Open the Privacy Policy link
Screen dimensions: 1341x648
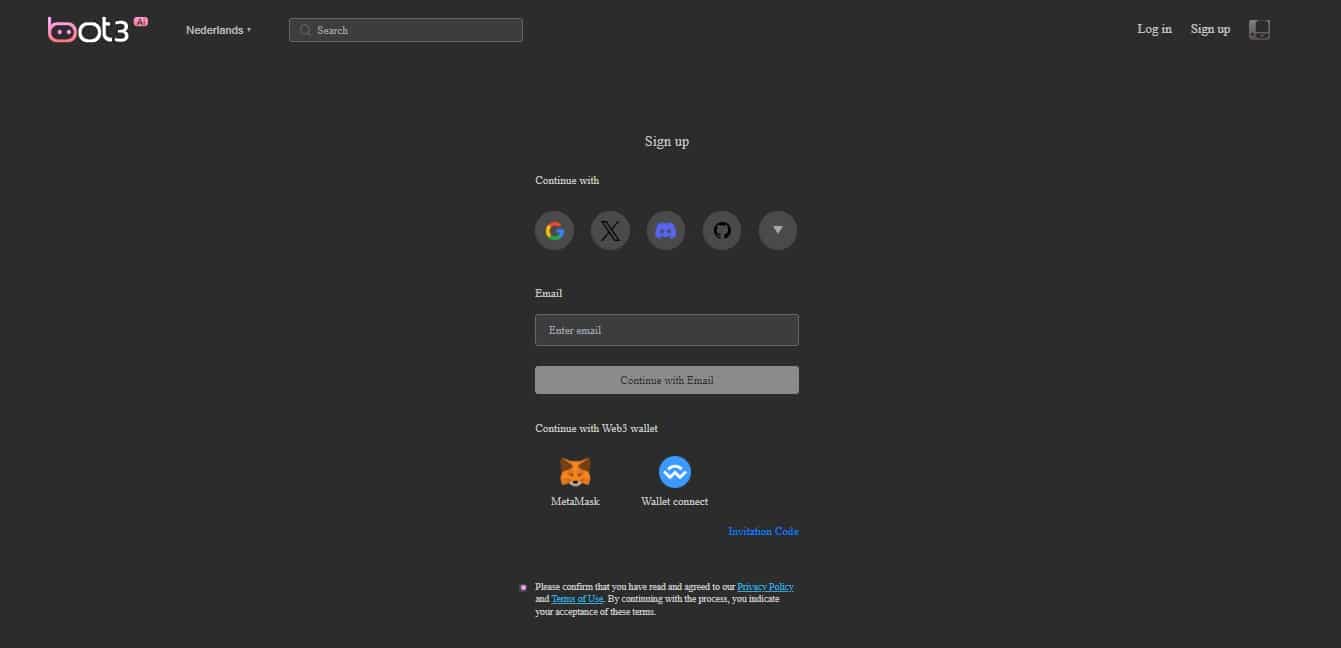coord(765,587)
